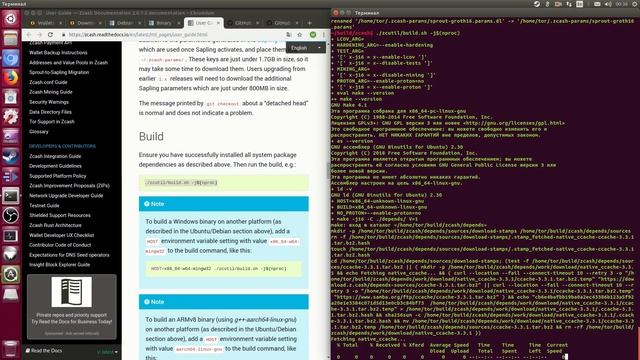The image size is (640, 360).
Task: Open the Files manager in the dock
Action: coord(11,38)
